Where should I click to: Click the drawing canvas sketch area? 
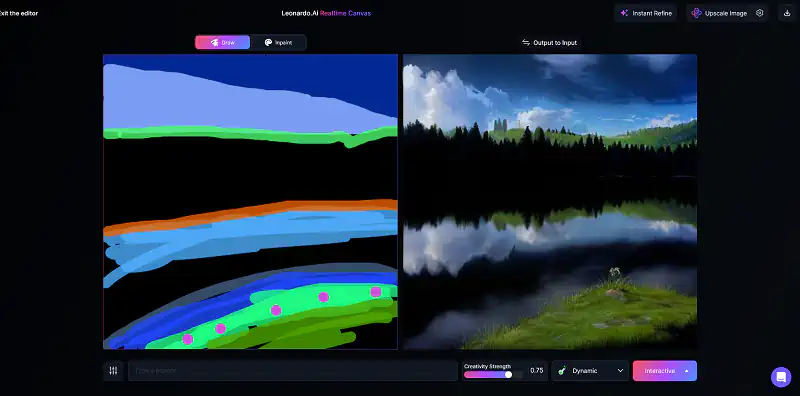[250, 202]
